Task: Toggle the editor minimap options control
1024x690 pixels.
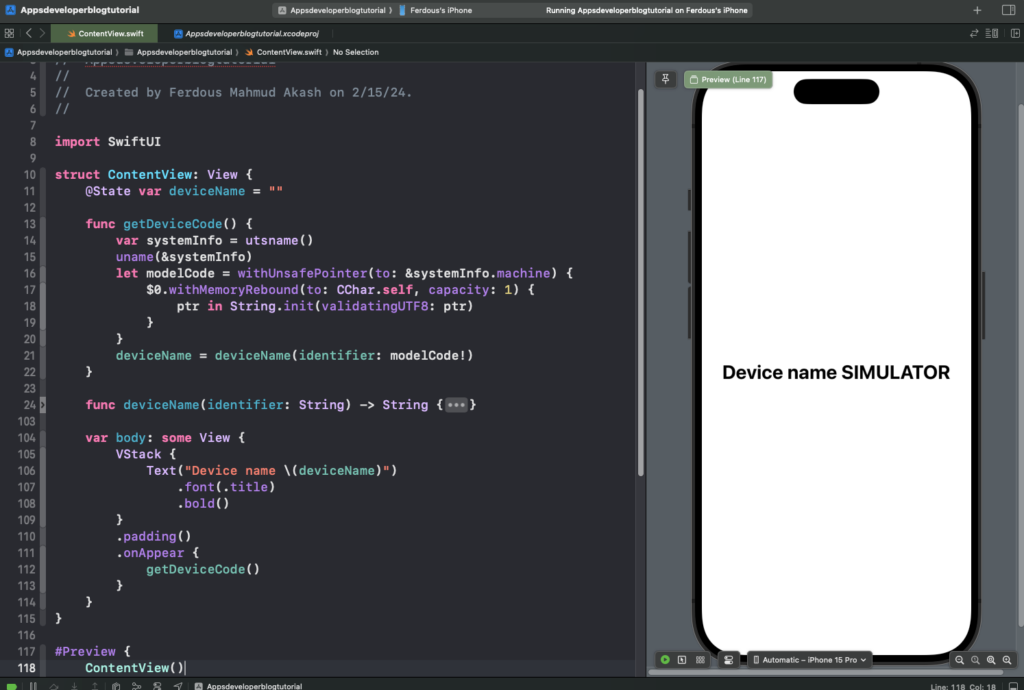Action: point(991,33)
